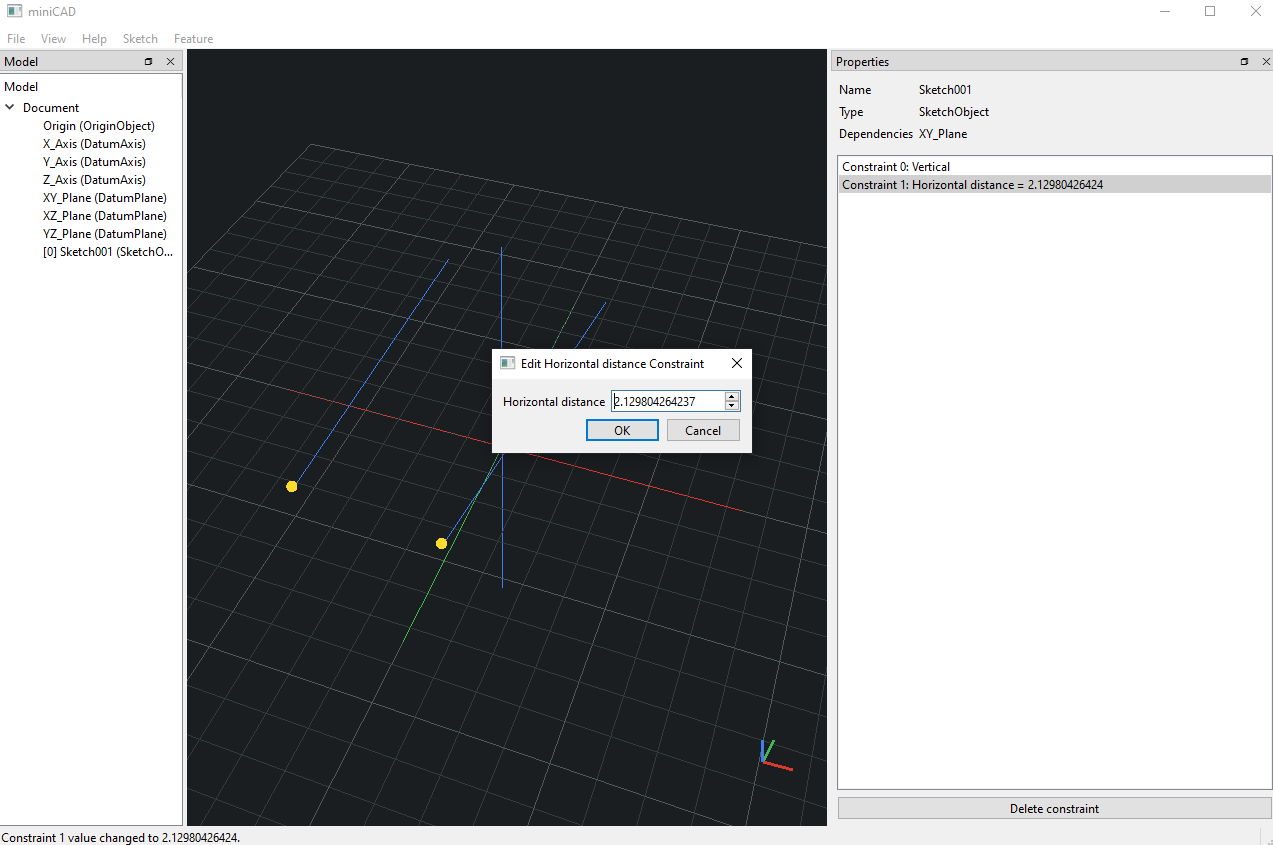
Task: Click OK in the constraint dialog
Action: (622, 430)
